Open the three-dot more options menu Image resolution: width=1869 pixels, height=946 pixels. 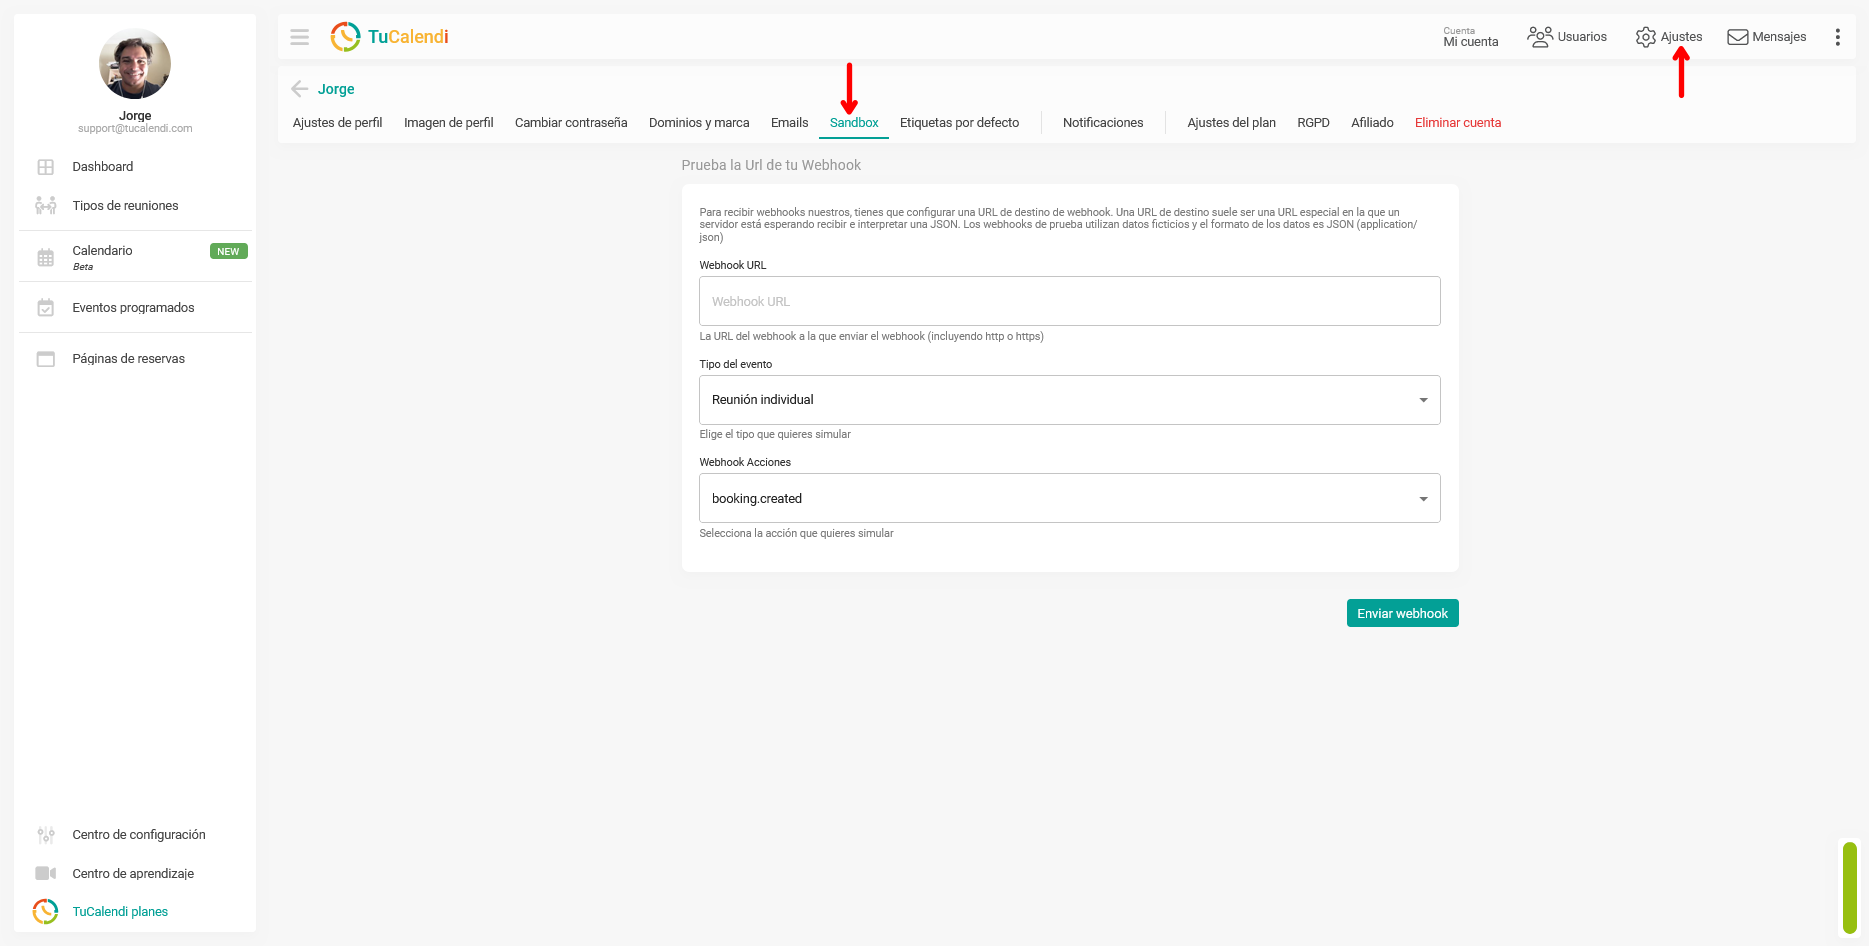[1837, 37]
